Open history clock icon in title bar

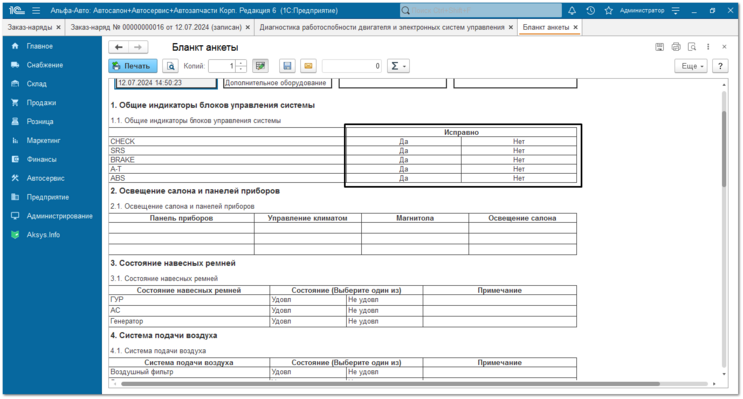click(590, 10)
